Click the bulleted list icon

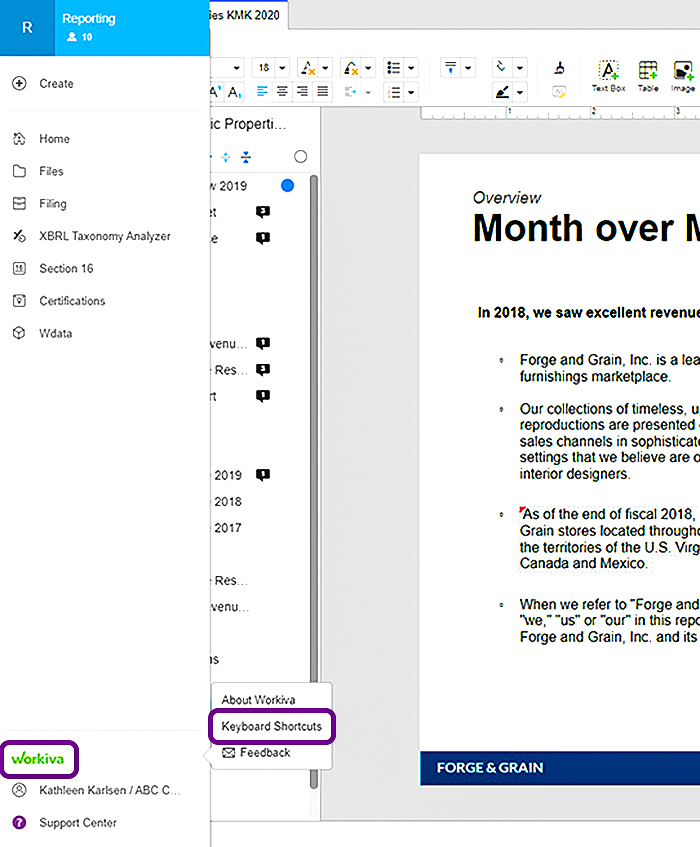coord(393,68)
